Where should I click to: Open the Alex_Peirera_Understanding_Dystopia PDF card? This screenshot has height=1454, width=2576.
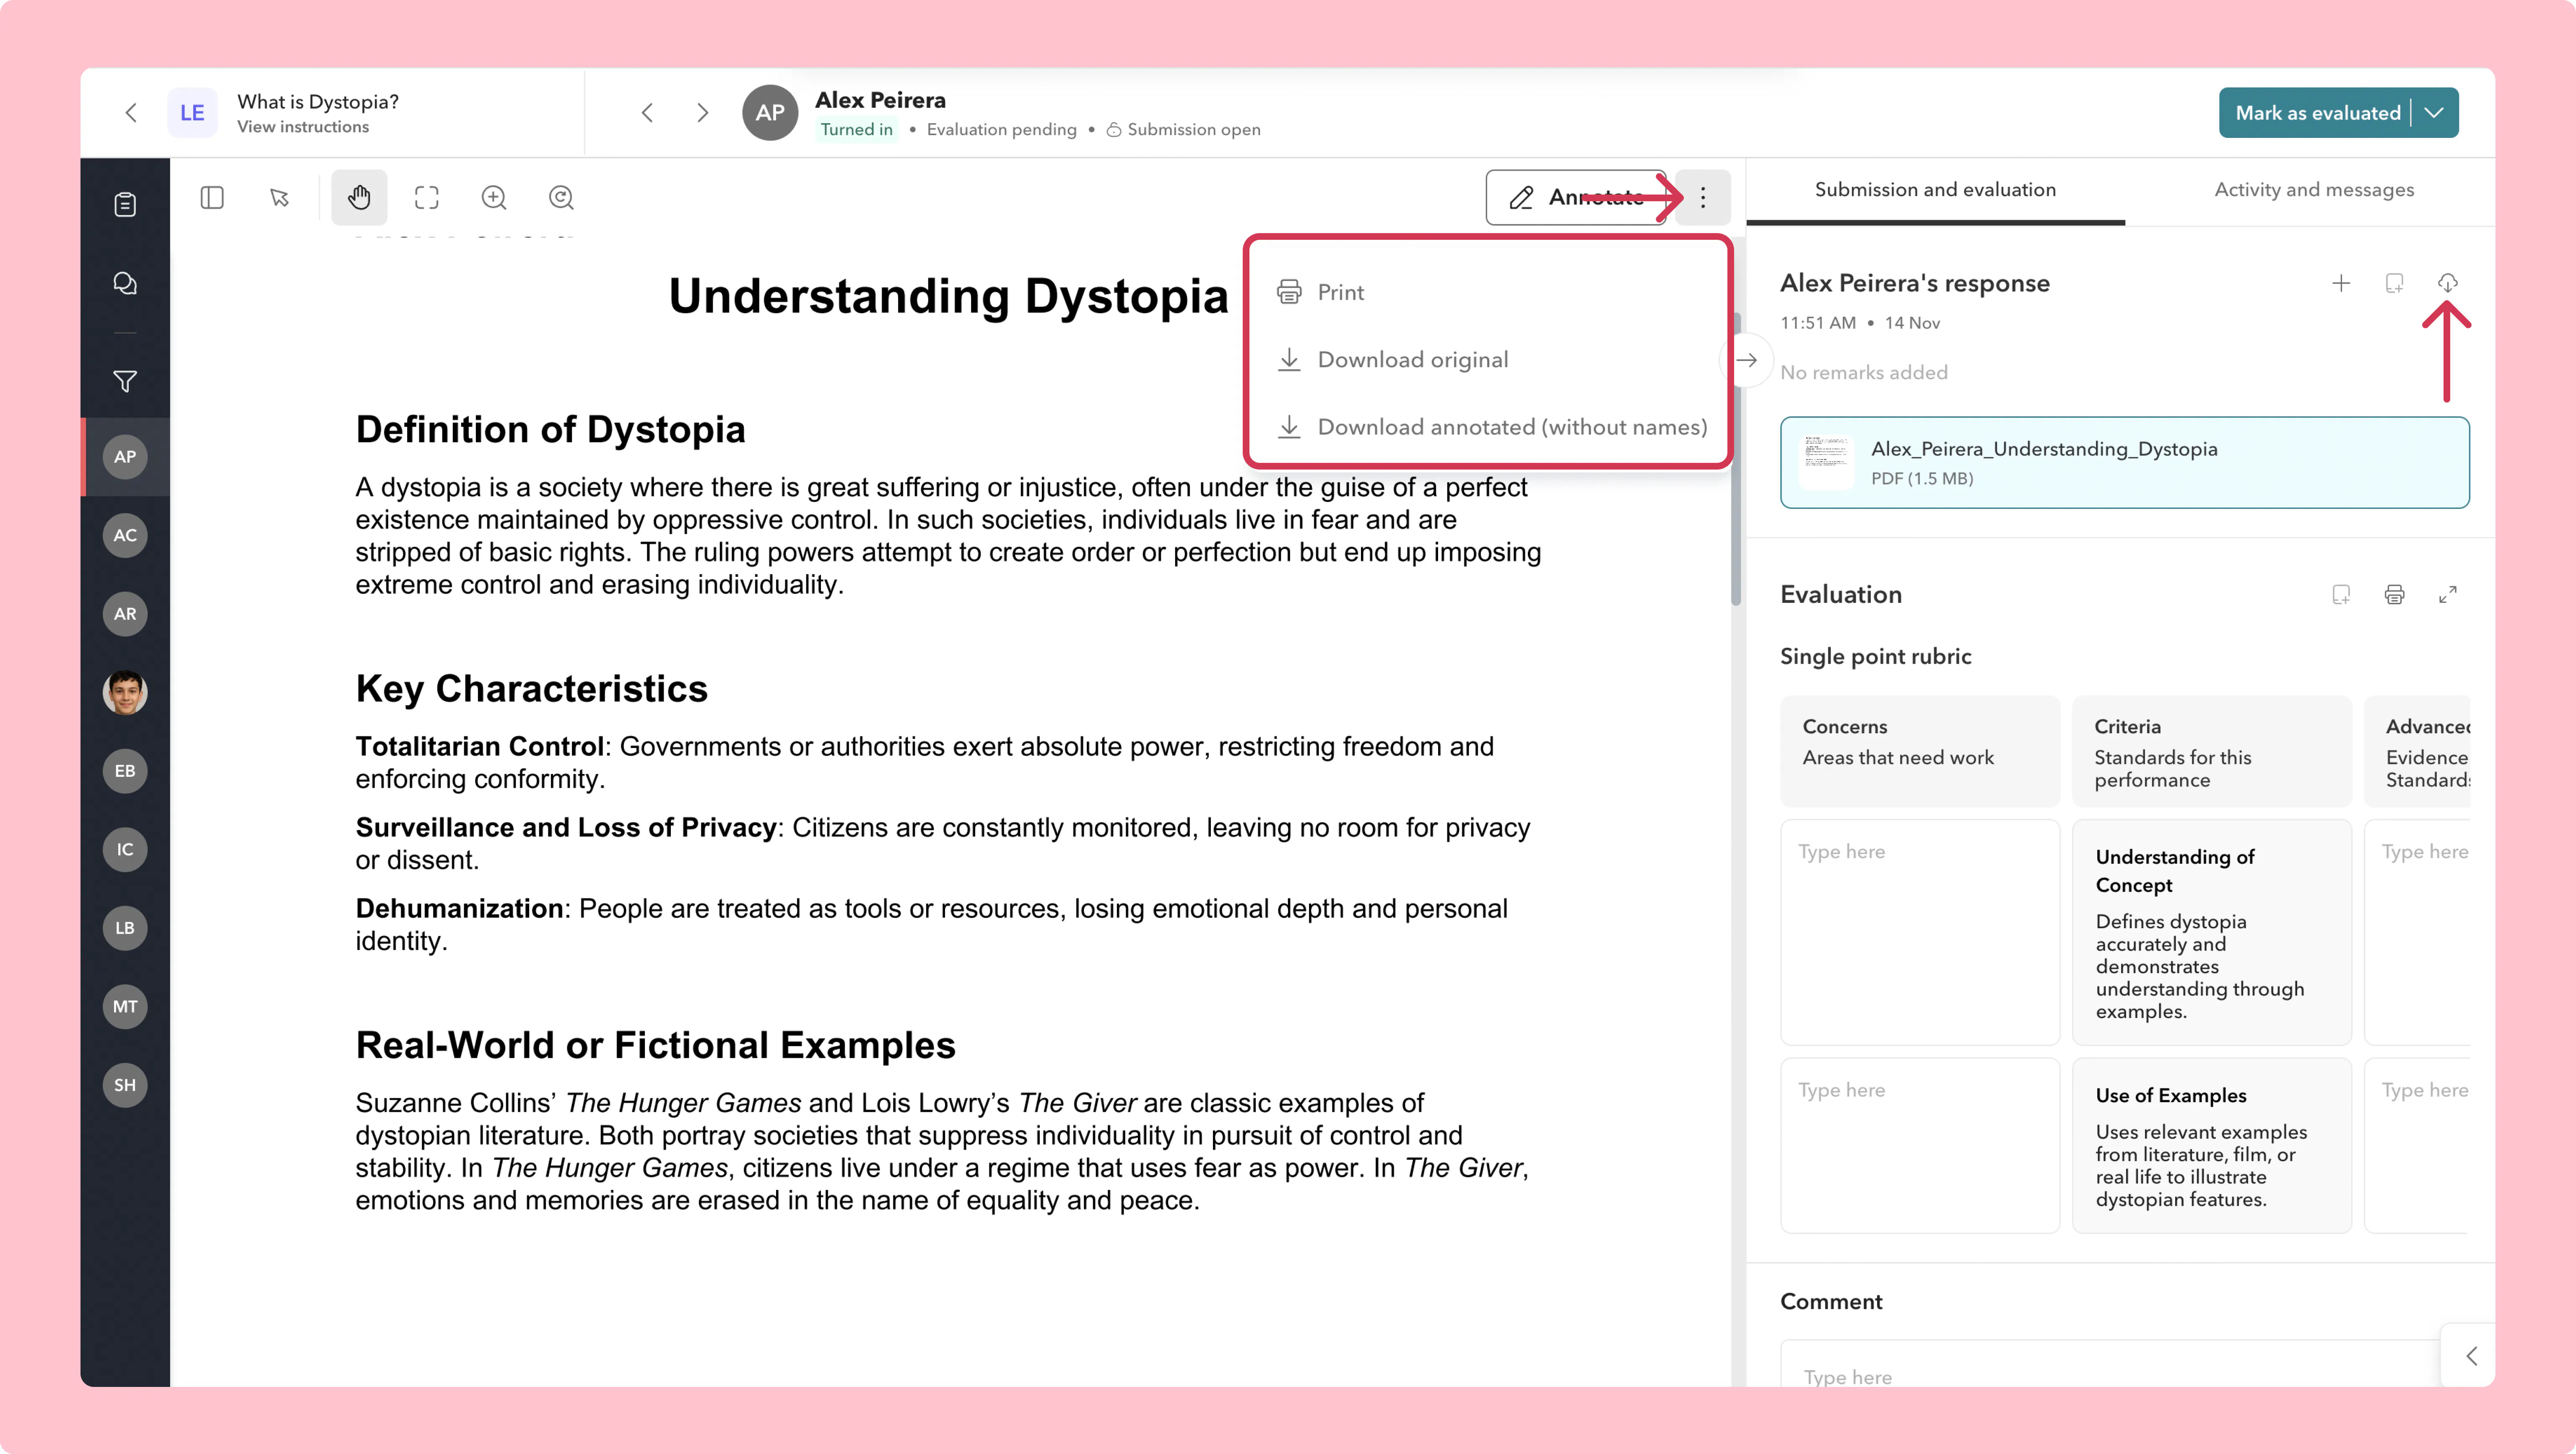click(2124, 463)
